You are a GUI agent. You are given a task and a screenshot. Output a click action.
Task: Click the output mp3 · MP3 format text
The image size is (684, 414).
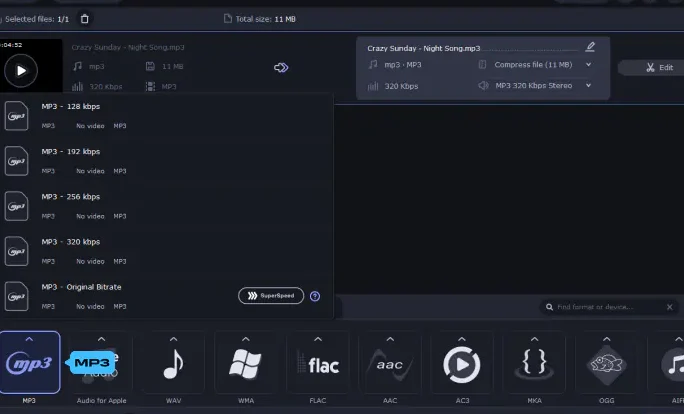point(403,65)
